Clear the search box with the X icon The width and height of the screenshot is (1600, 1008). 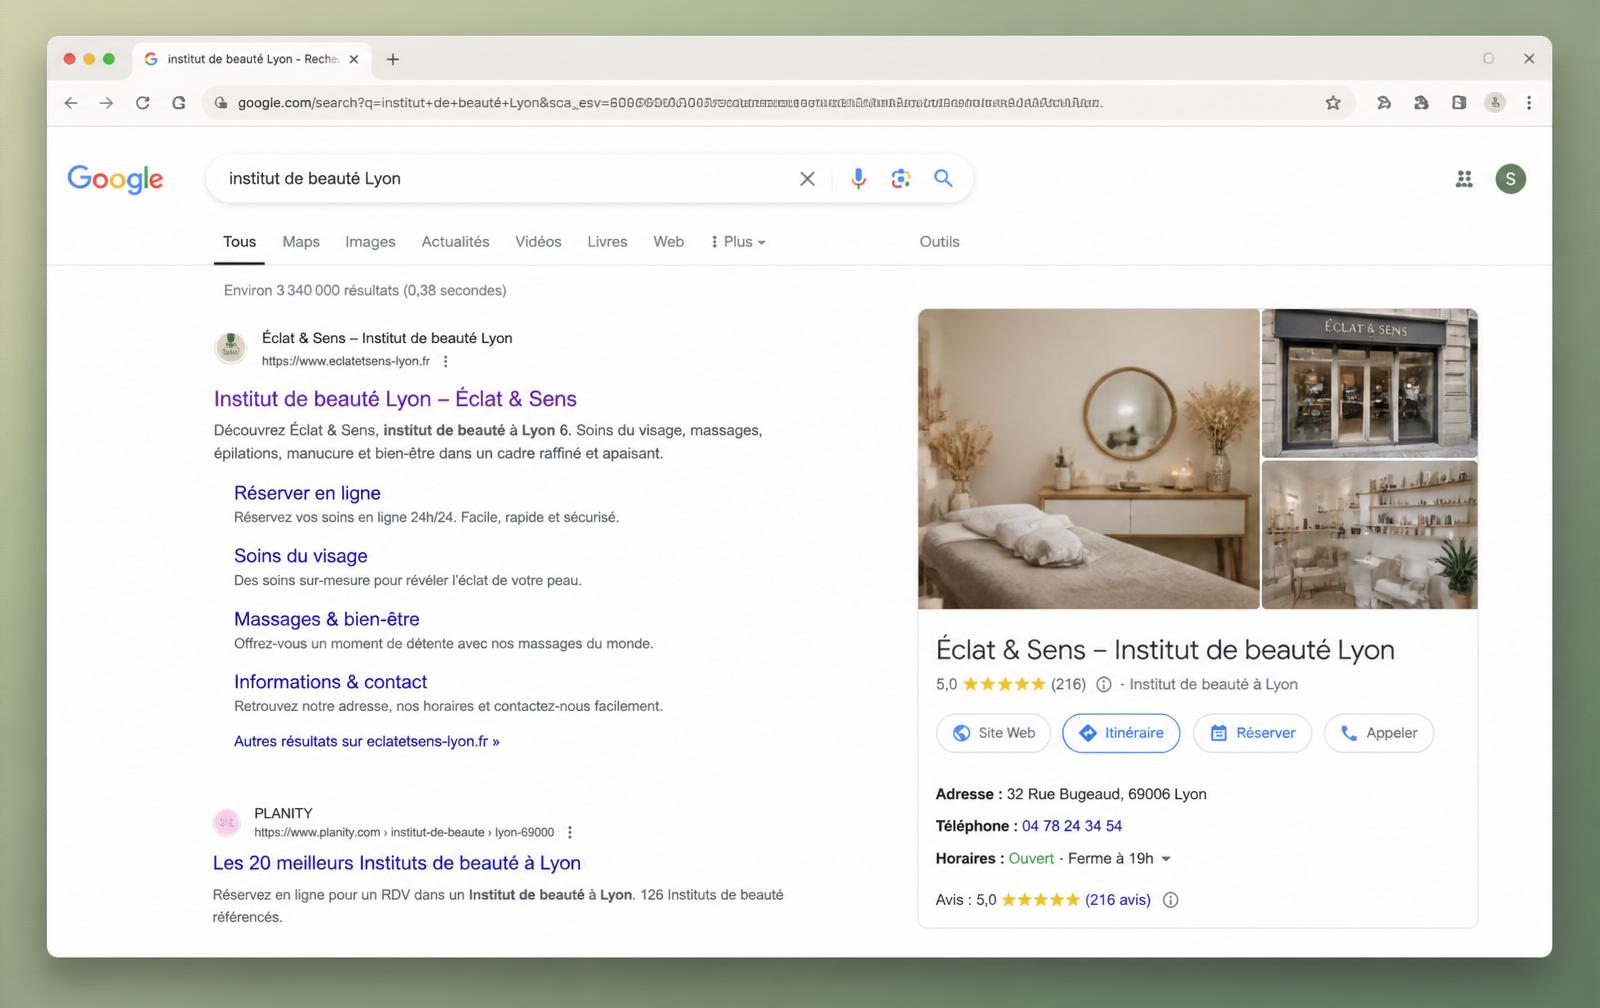point(807,179)
